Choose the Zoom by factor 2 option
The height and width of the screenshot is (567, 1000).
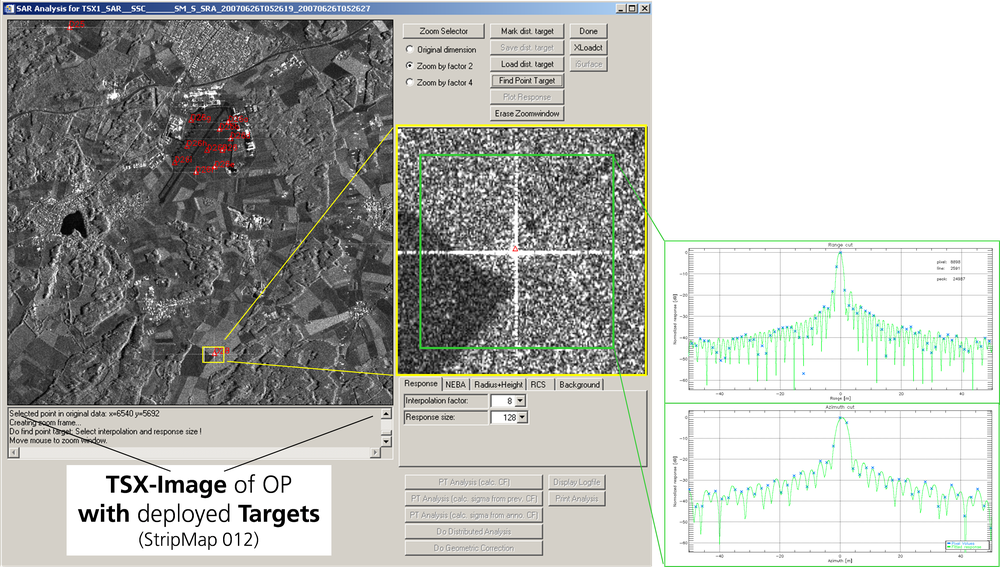tap(409, 65)
